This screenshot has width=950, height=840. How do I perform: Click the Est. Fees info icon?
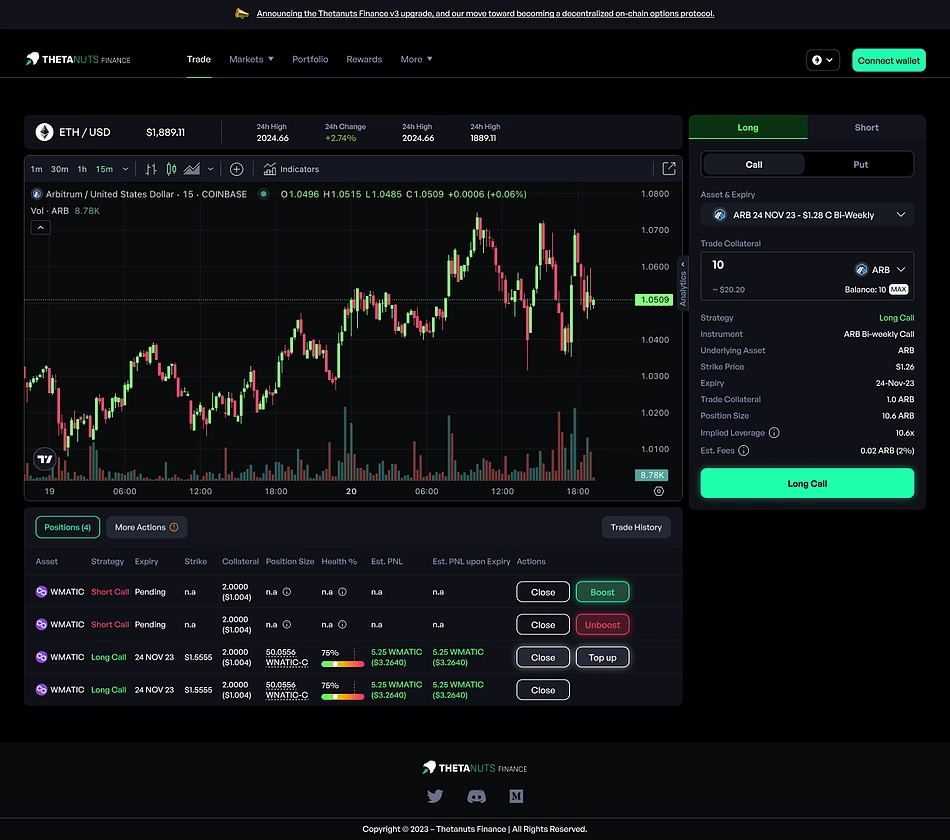click(x=743, y=450)
